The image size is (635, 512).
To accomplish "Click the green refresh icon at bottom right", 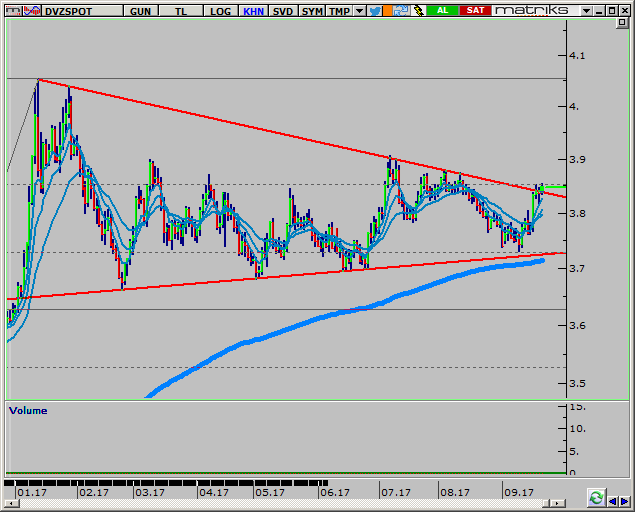I will click(x=596, y=497).
